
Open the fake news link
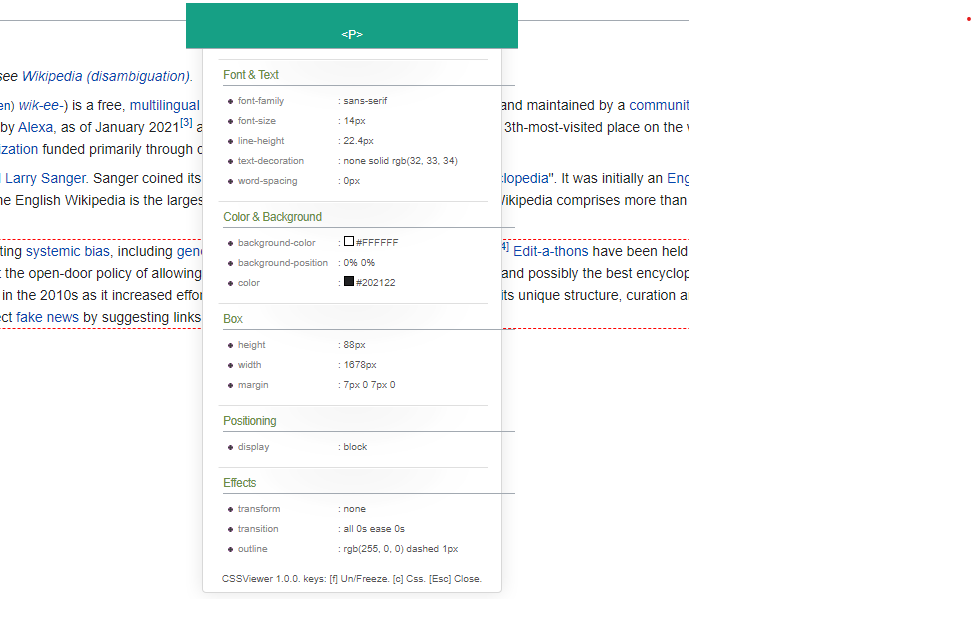pyautogui.click(x=47, y=317)
